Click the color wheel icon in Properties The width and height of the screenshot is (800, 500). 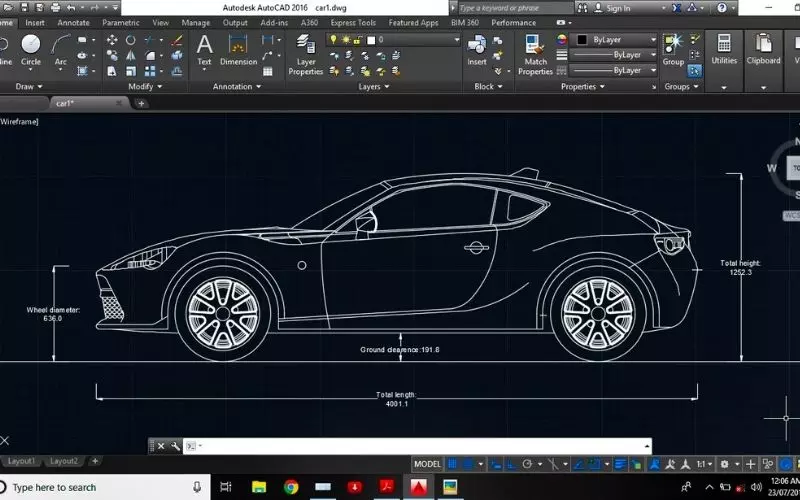[561, 39]
